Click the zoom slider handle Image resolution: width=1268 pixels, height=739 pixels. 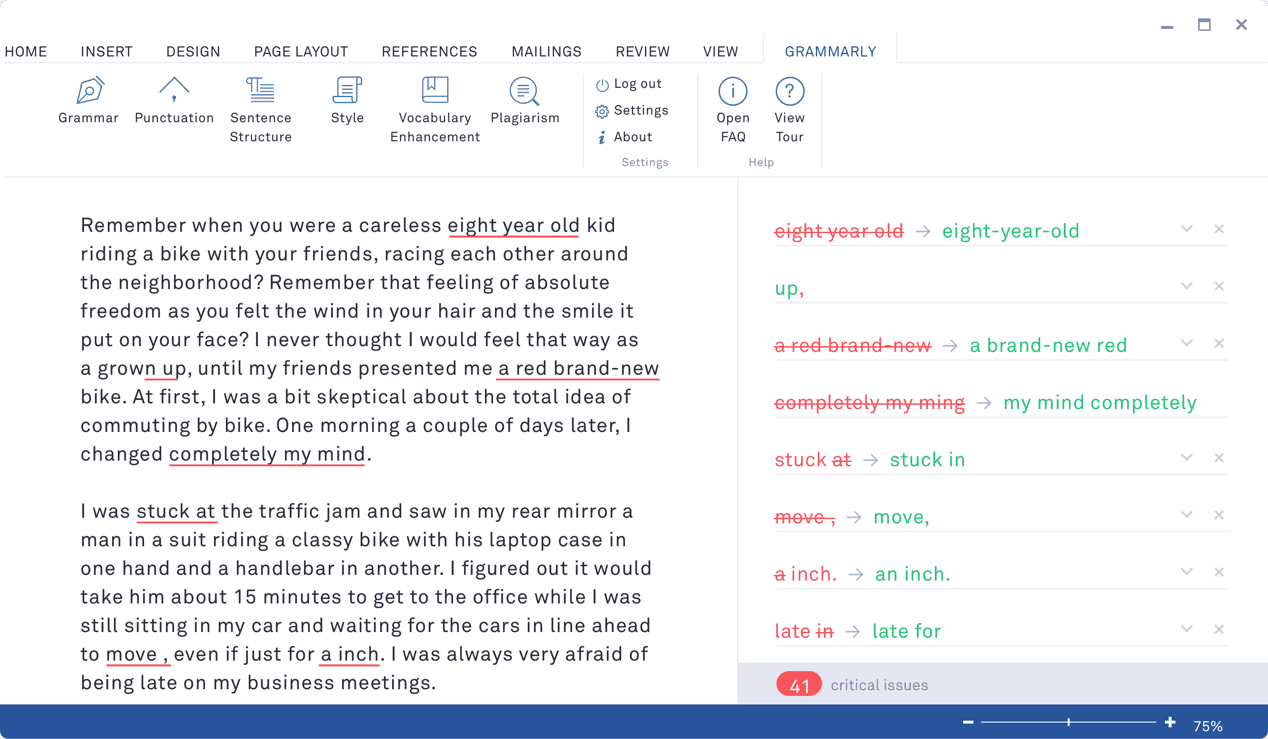tap(1069, 722)
